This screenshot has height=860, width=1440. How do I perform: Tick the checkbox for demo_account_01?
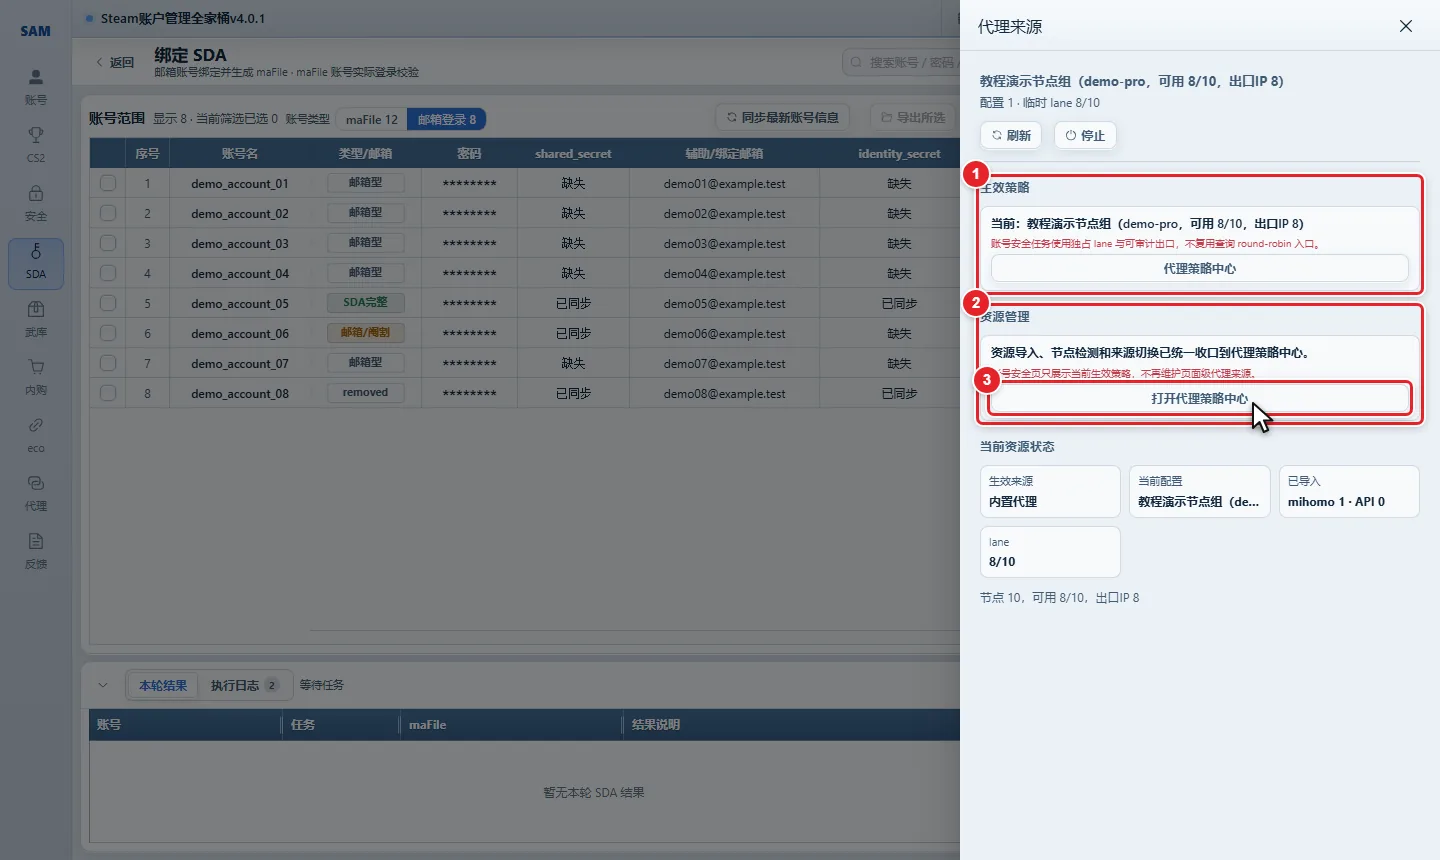coord(108,183)
